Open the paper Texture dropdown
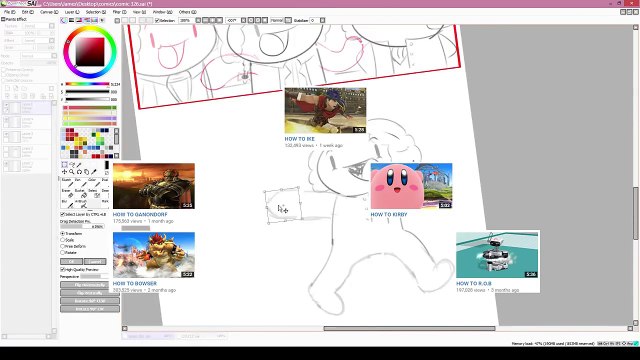The image size is (640, 360). pos(38,26)
